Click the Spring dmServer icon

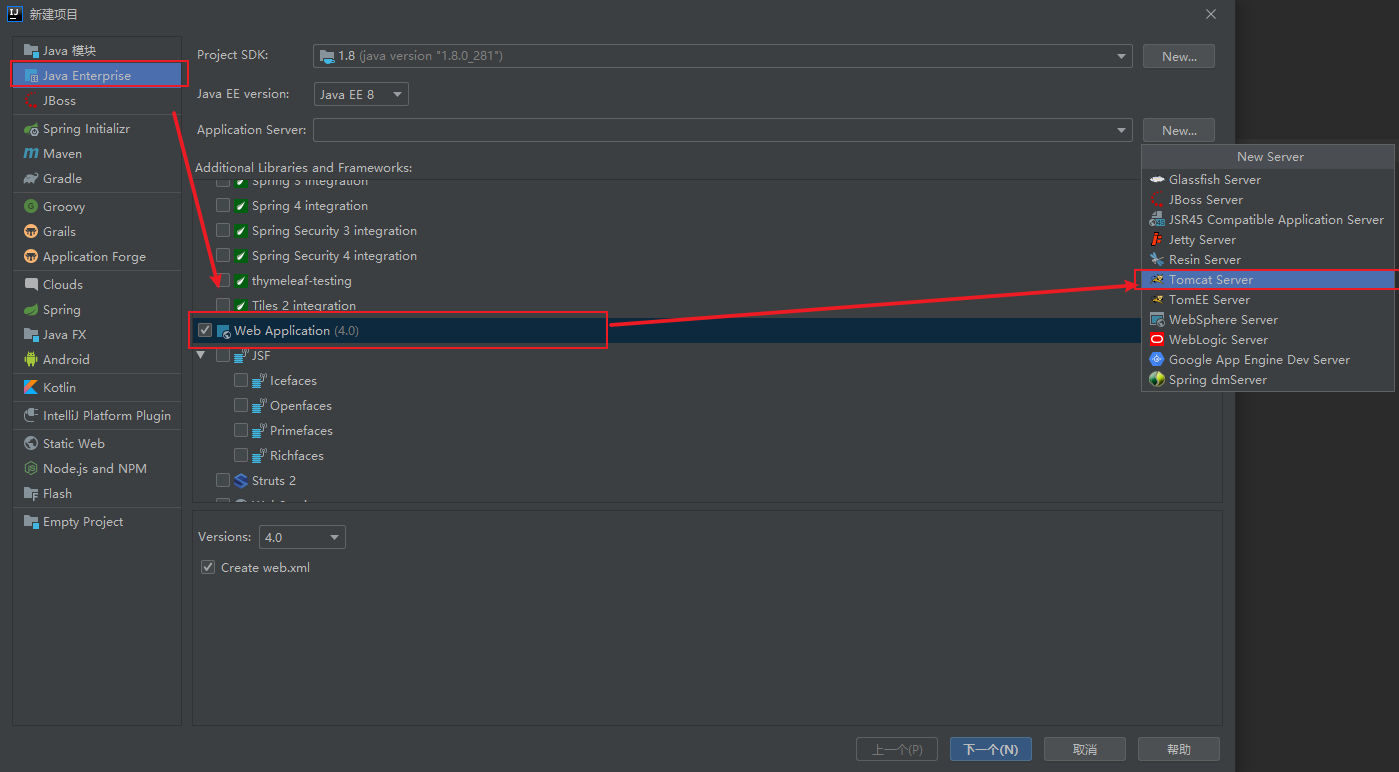[1157, 379]
